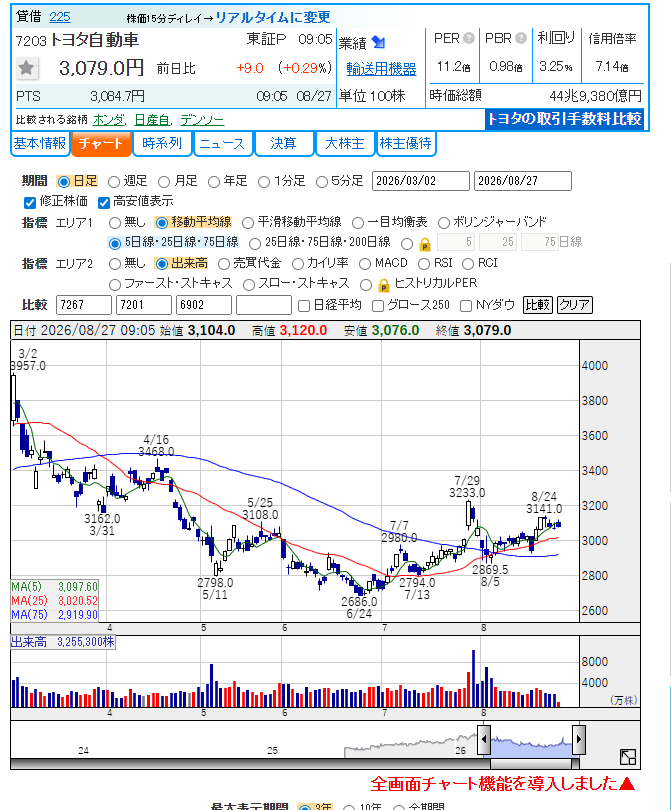
Task: Click the premium lock icon beside custom moving average
Action: [425, 244]
